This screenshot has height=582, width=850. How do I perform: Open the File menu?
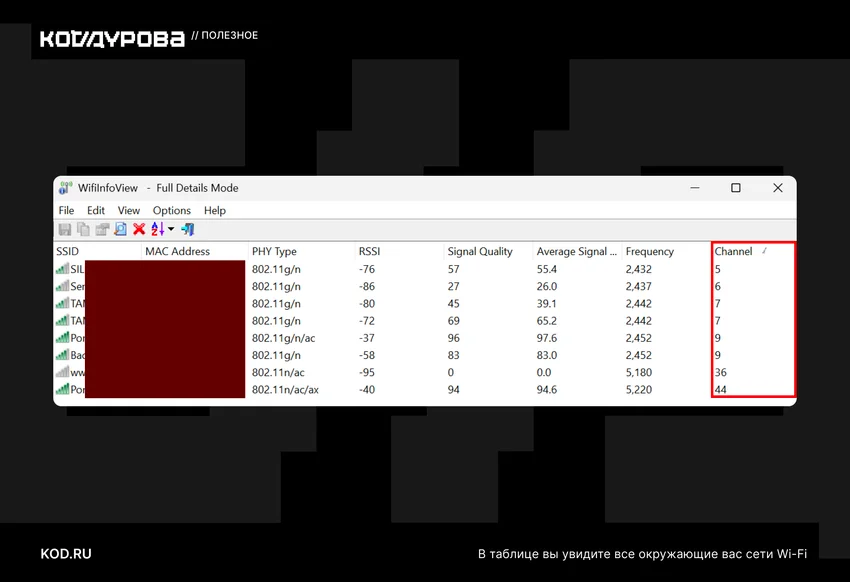click(x=66, y=210)
